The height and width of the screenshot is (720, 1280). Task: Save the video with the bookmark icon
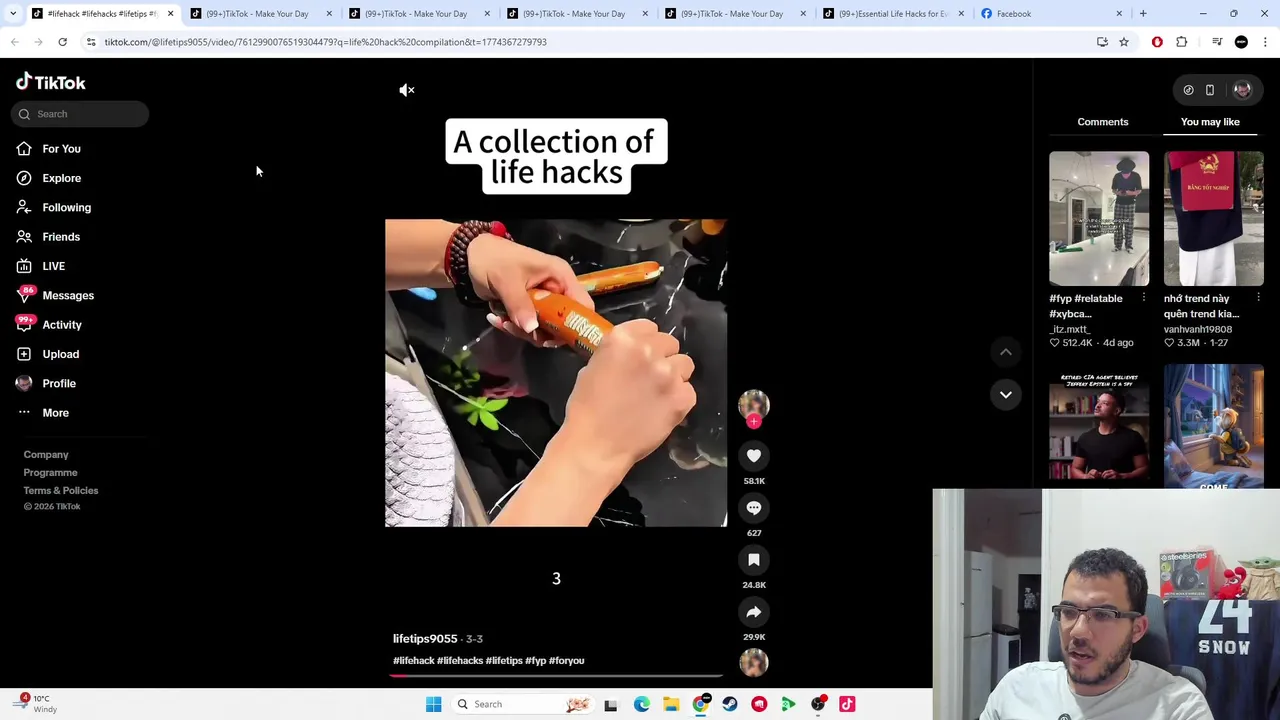754,560
